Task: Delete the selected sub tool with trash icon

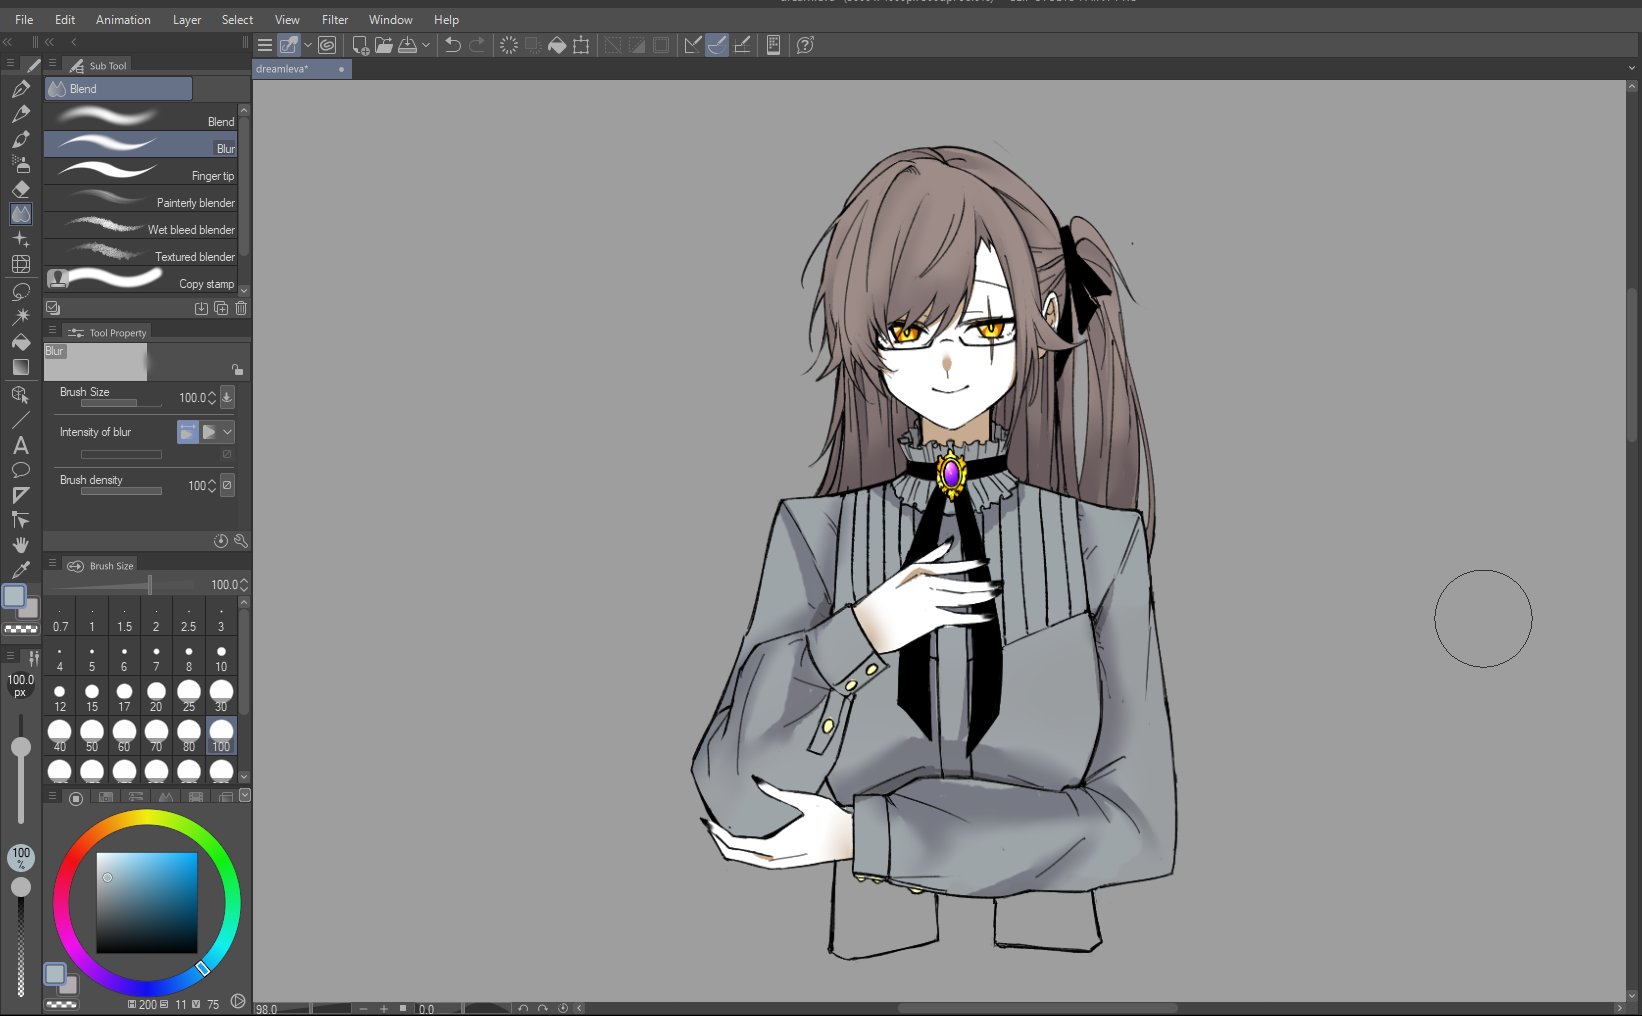Action: [241, 308]
